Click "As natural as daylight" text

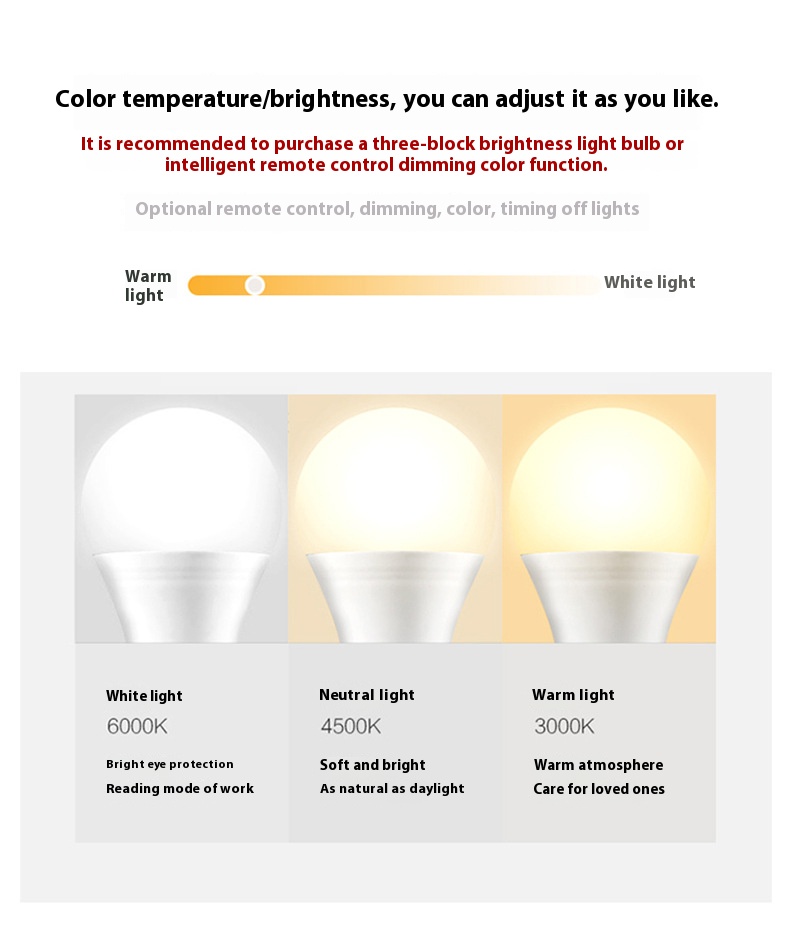(x=392, y=789)
